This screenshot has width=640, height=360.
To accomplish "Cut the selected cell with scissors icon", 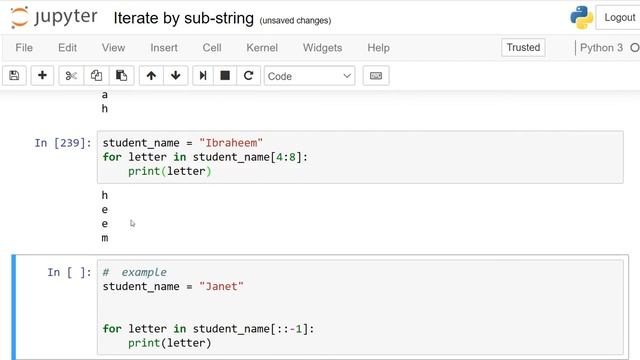I will tap(71, 76).
